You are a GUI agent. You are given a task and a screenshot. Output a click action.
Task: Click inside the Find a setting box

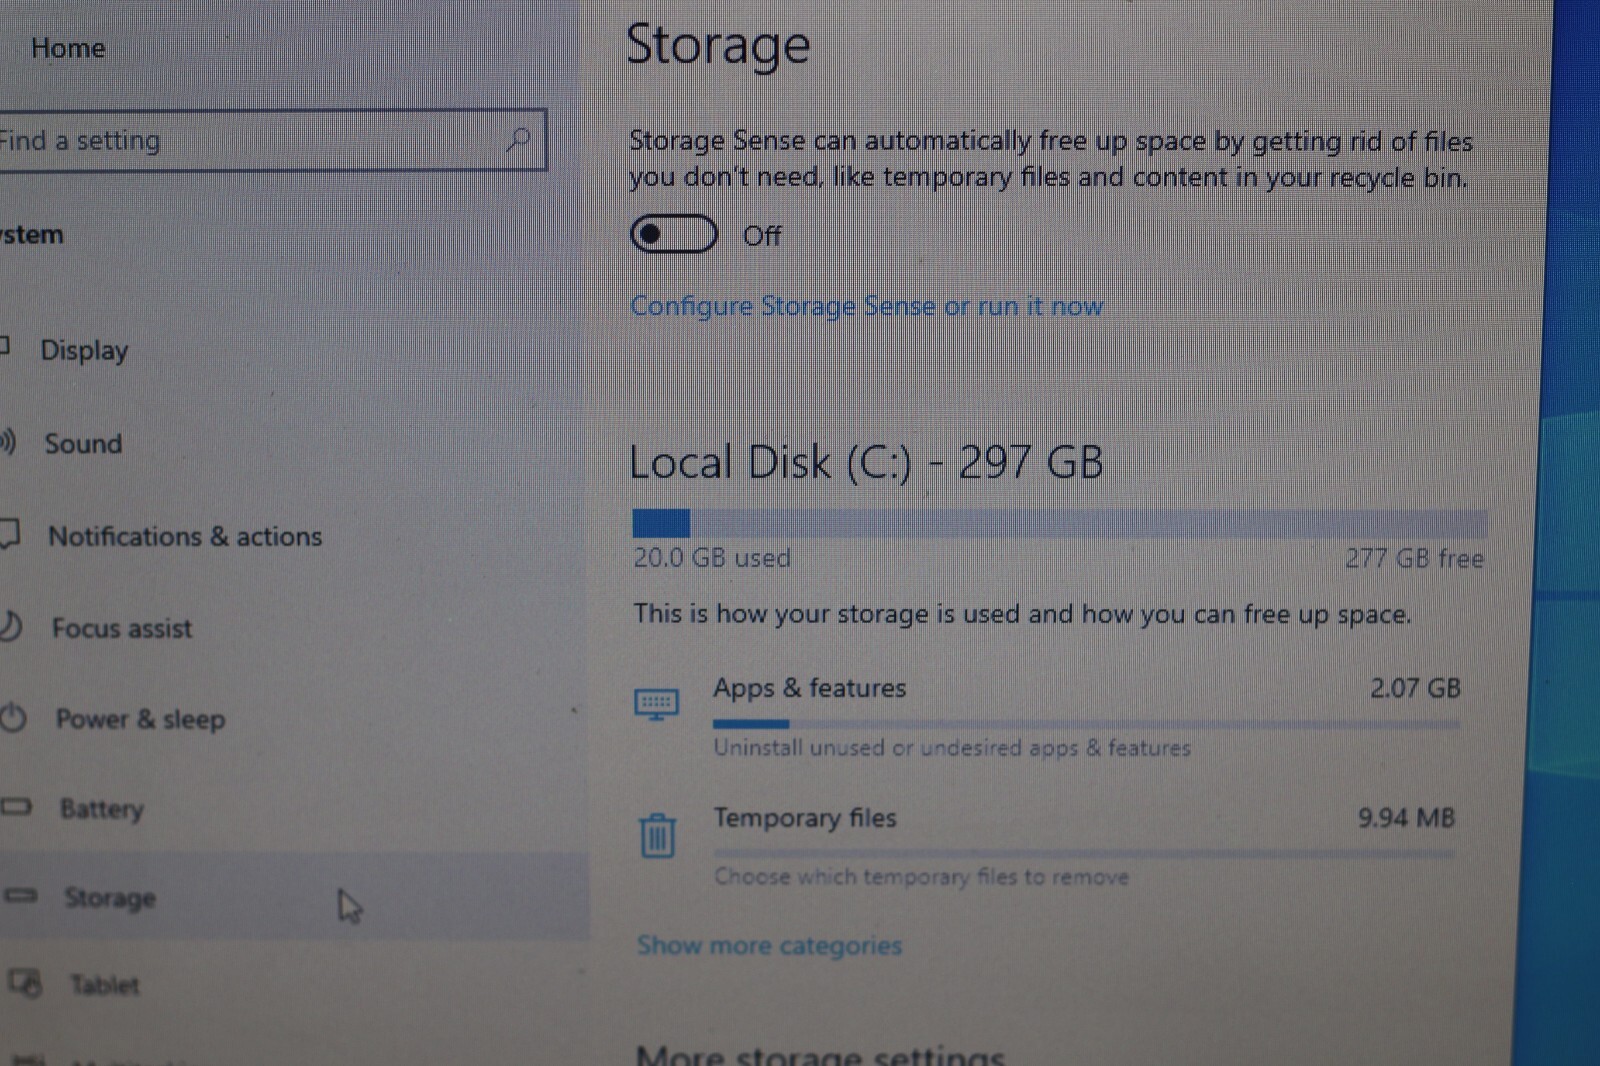[x=272, y=140]
